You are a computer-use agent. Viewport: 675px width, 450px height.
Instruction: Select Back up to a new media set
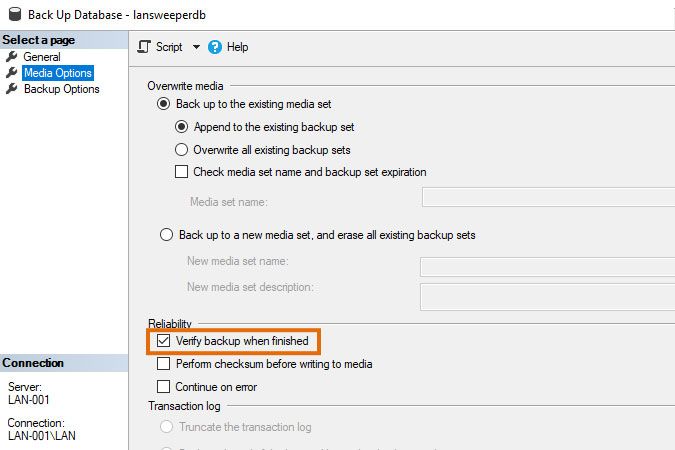[x=166, y=236]
